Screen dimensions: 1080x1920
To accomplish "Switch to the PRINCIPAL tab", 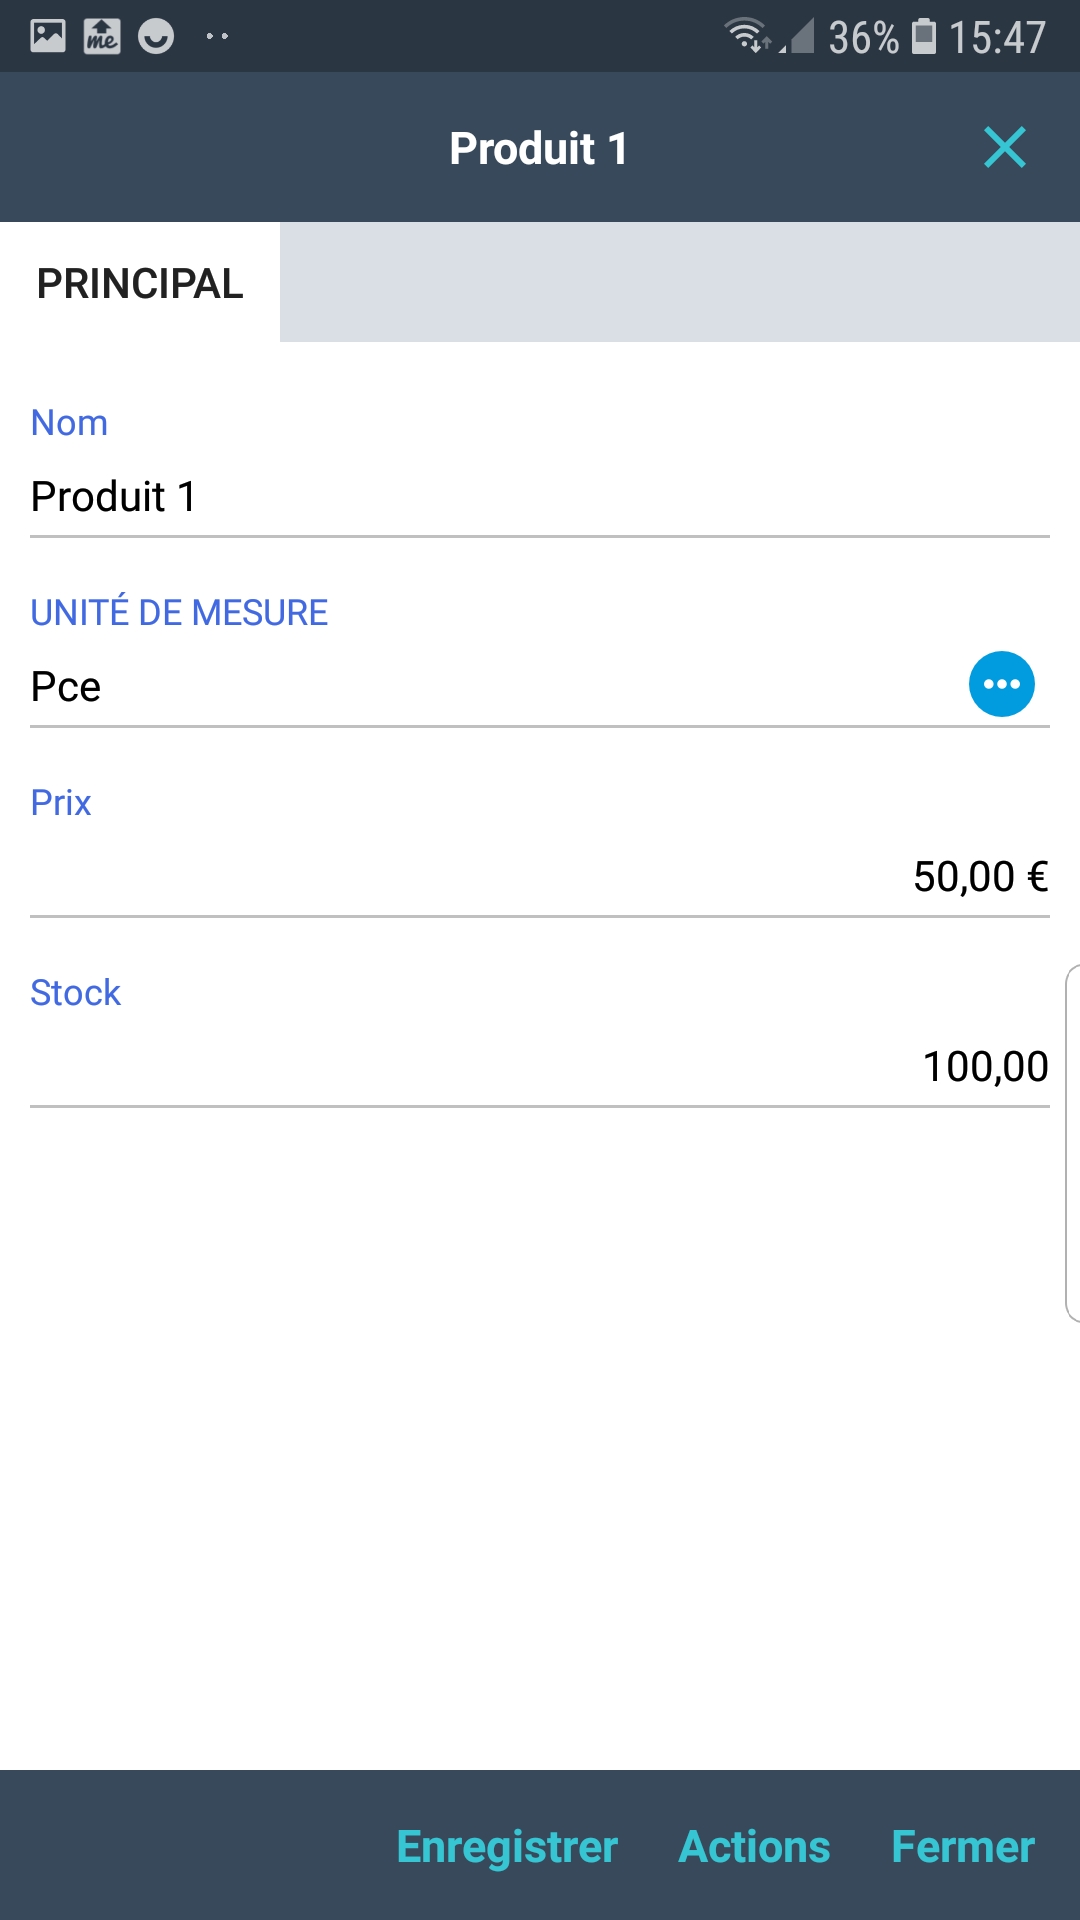I will click(140, 284).
